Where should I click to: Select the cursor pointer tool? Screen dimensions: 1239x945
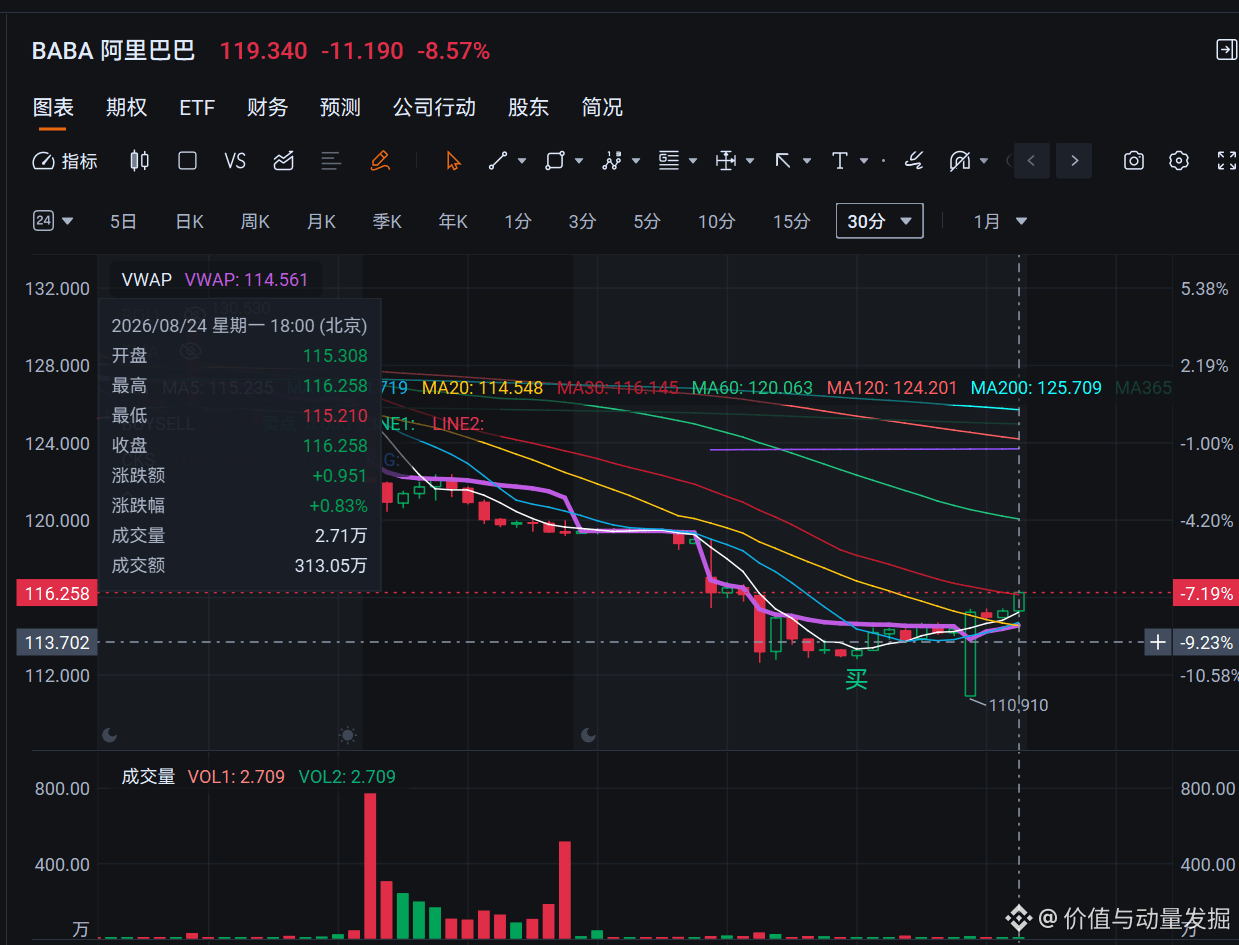coord(453,161)
